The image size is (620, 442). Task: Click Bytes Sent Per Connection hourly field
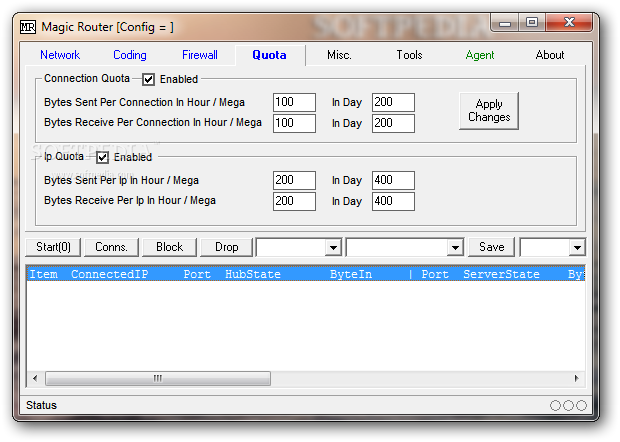[x=294, y=102]
